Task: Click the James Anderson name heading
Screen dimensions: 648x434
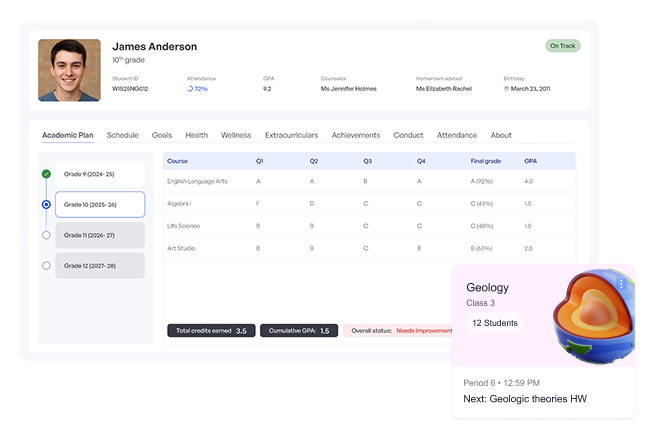Action: (x=155, y=46)
